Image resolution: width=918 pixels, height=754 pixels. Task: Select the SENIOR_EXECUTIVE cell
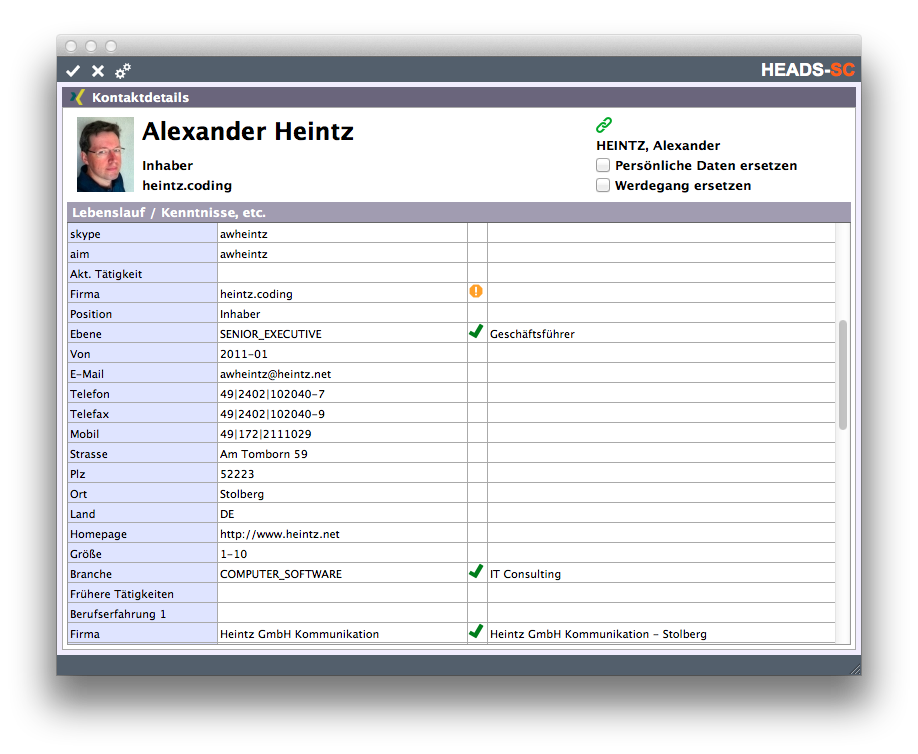[342, 334]
